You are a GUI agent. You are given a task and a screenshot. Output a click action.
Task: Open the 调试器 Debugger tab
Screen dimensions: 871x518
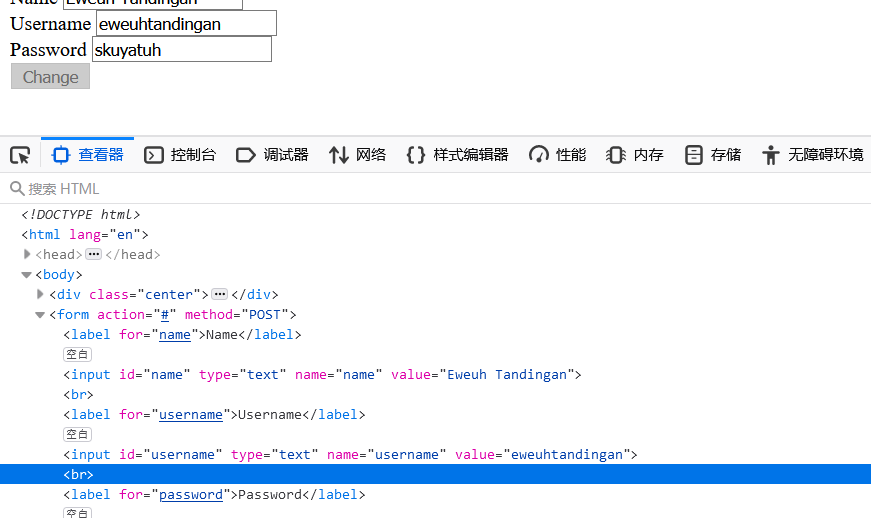272,154
